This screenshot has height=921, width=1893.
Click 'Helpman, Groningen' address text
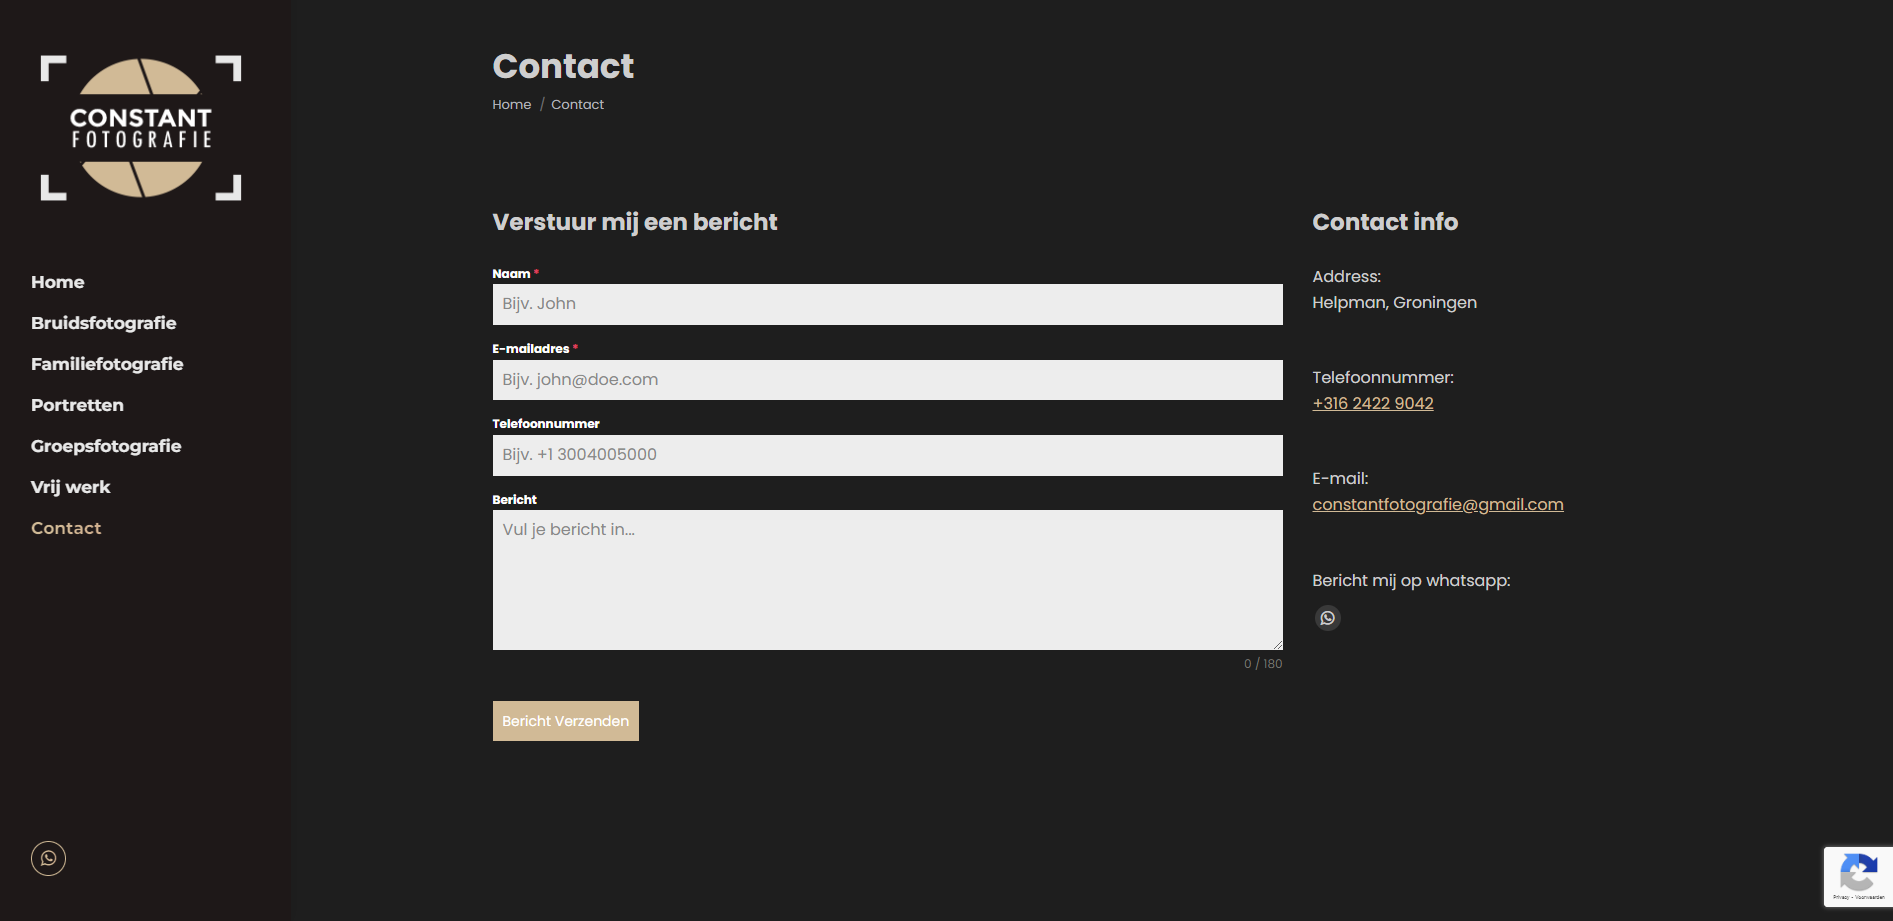click(1394, 302)
